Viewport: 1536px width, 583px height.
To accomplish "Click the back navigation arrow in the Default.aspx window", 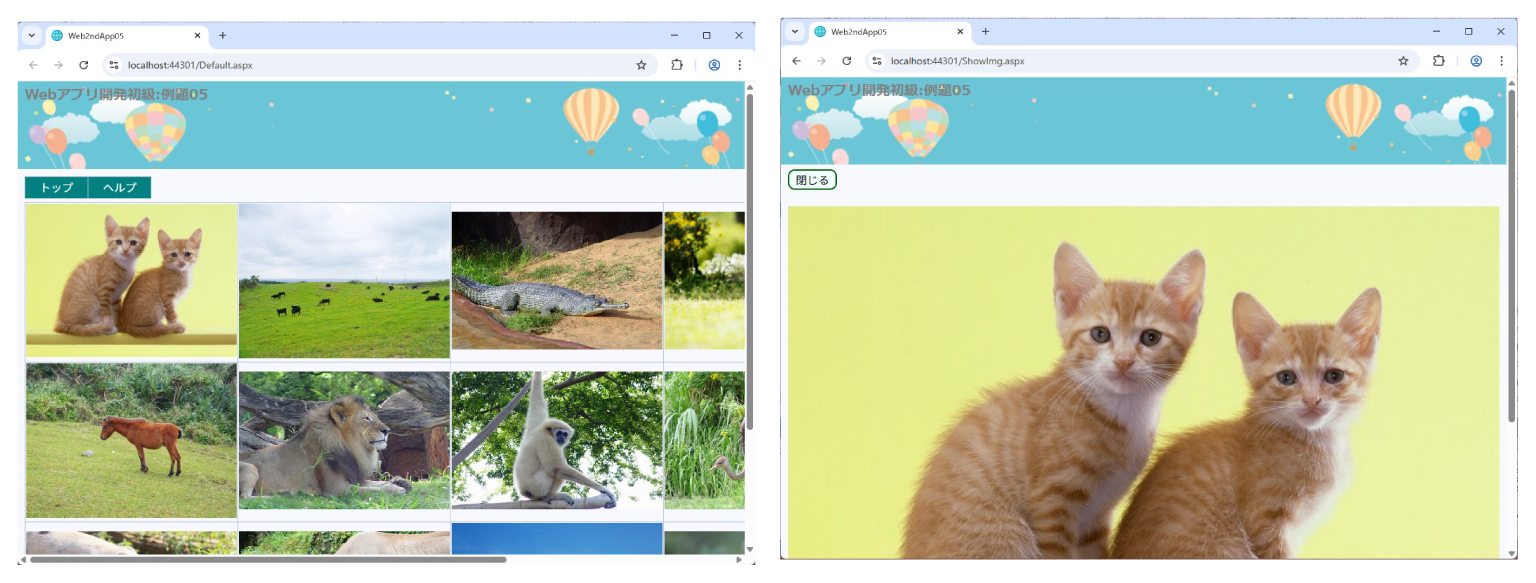I will (x=32, y=64).
